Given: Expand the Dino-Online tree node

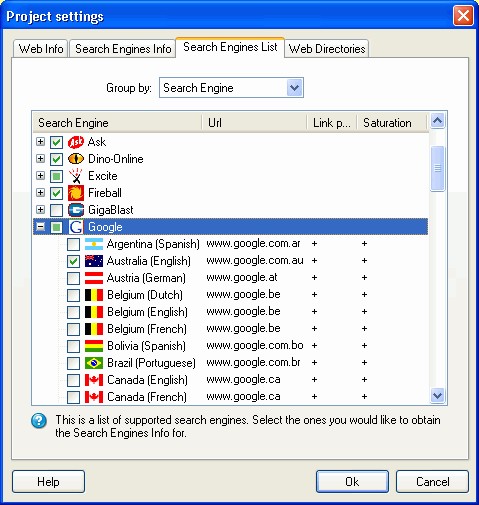Looking at the screenshot, I should pos(40,159).
